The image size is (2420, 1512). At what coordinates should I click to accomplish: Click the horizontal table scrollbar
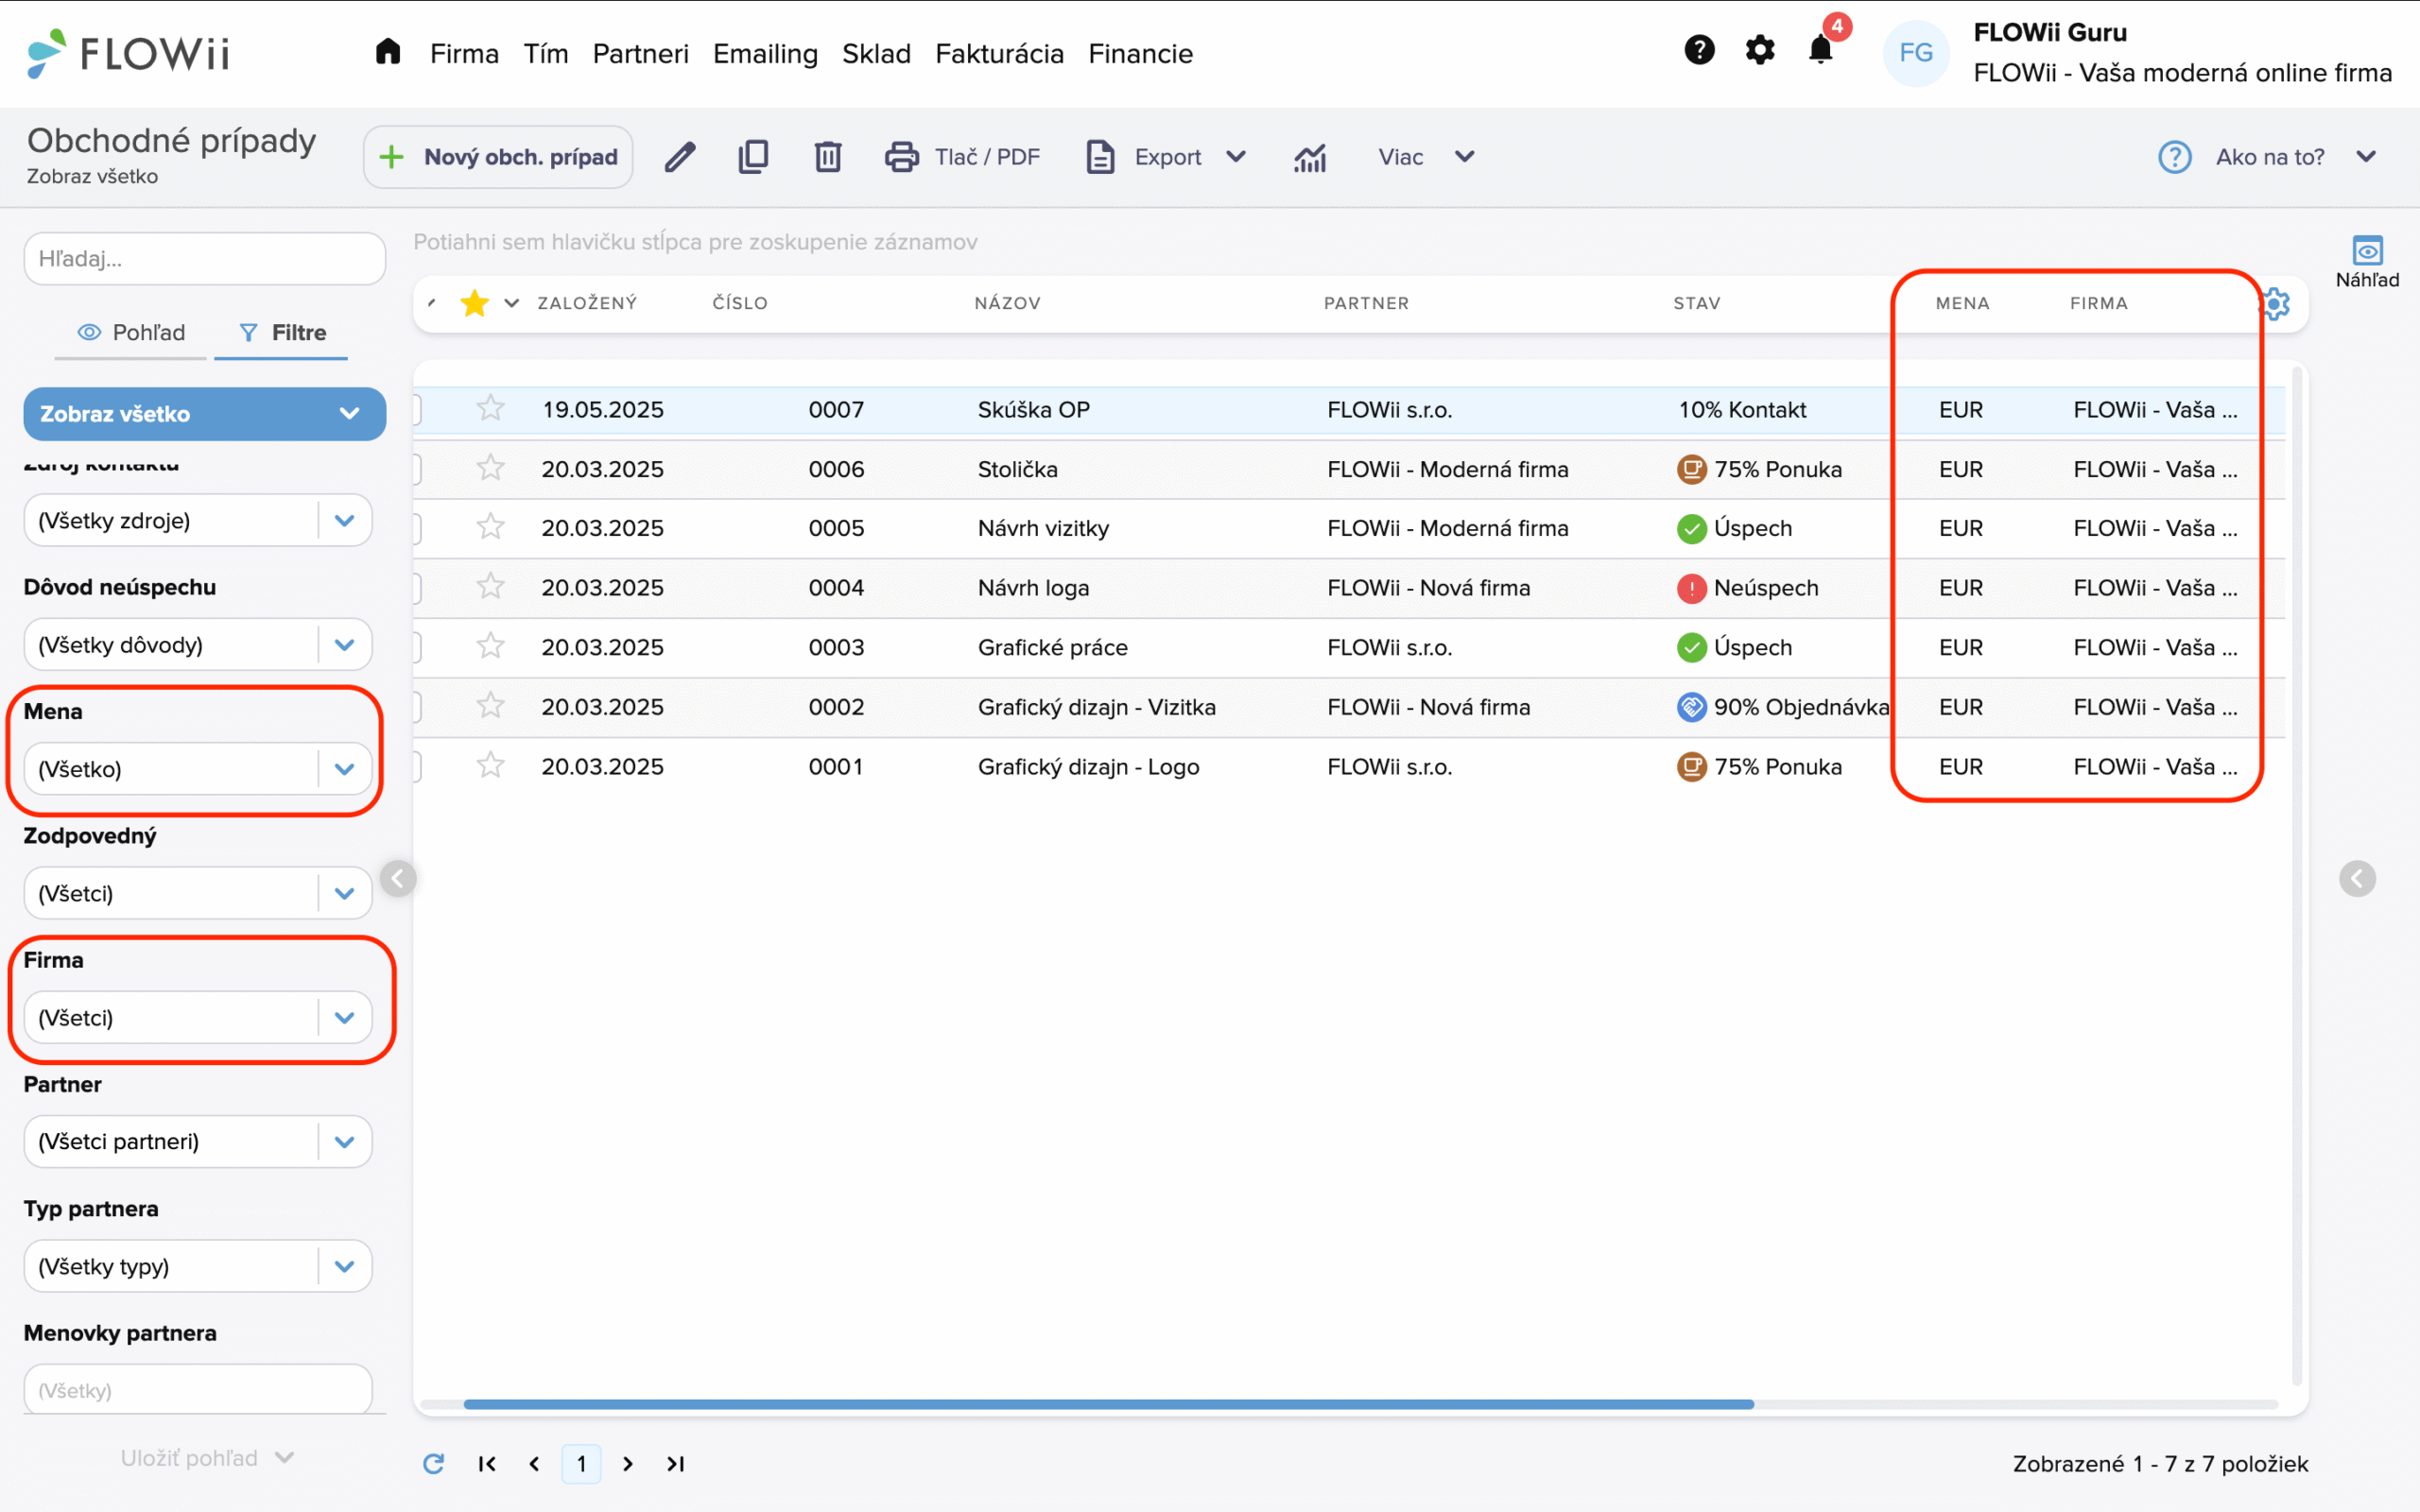point(1108,1404)
